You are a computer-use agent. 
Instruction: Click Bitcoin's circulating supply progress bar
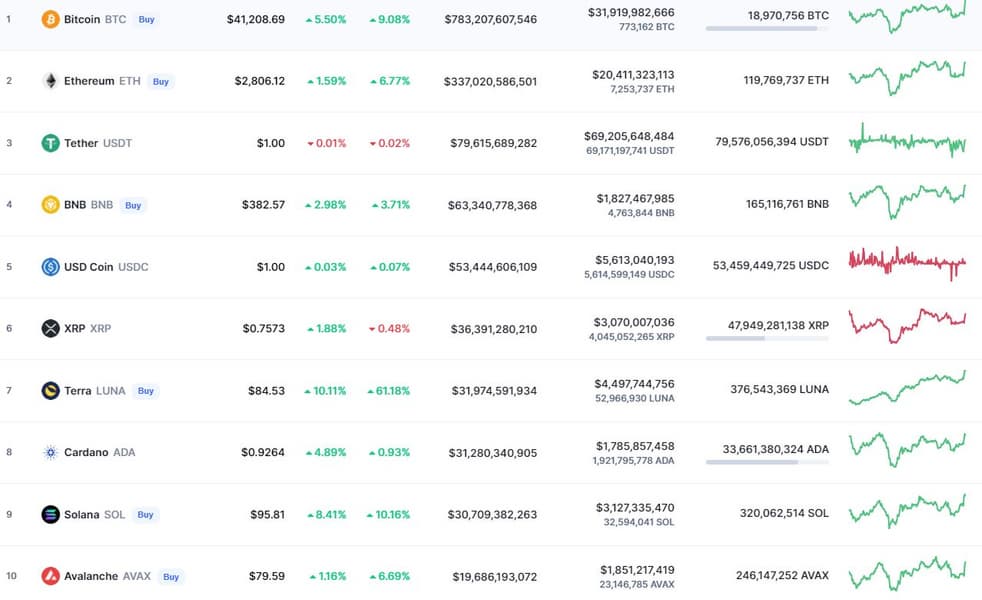(x=767, y=29)
